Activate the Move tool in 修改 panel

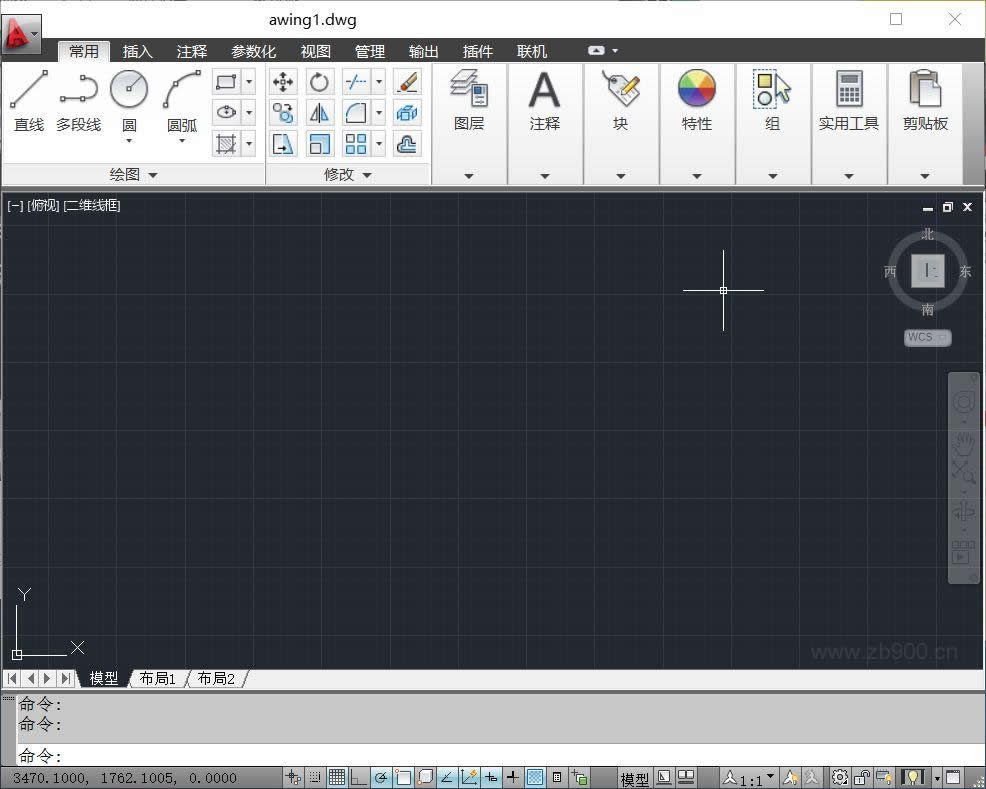click(x=283, y=82)
